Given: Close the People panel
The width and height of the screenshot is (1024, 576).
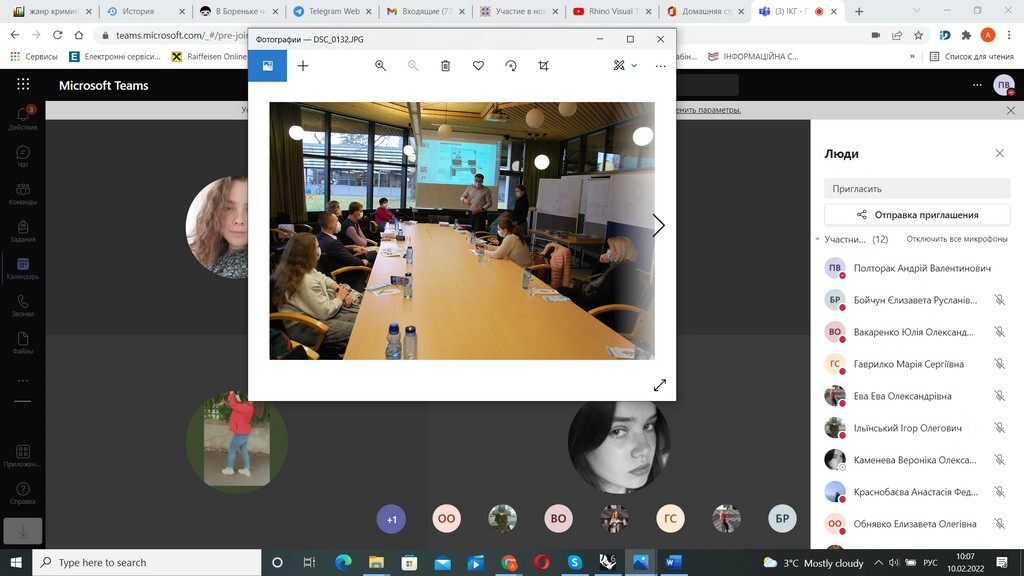Looking at the screenshot, I should point(999,153).
